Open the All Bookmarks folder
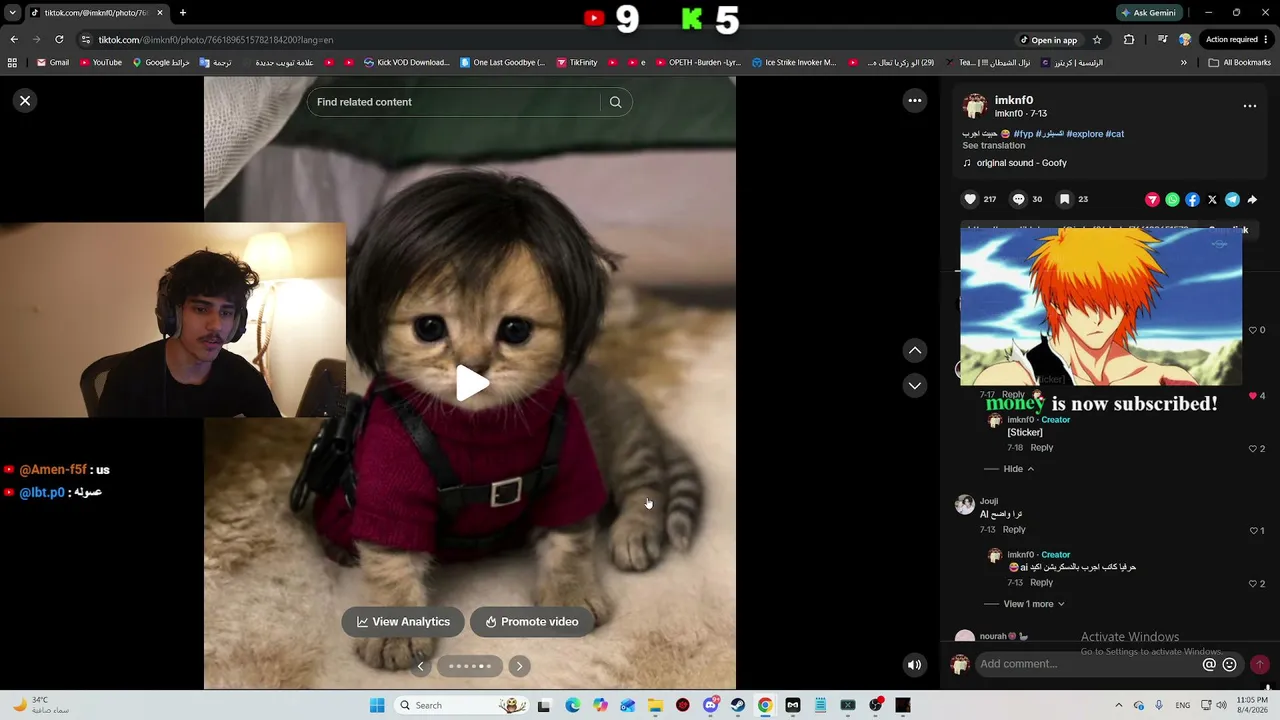This screenshot has height=720, width=1280. click(x=1239, y=62)
